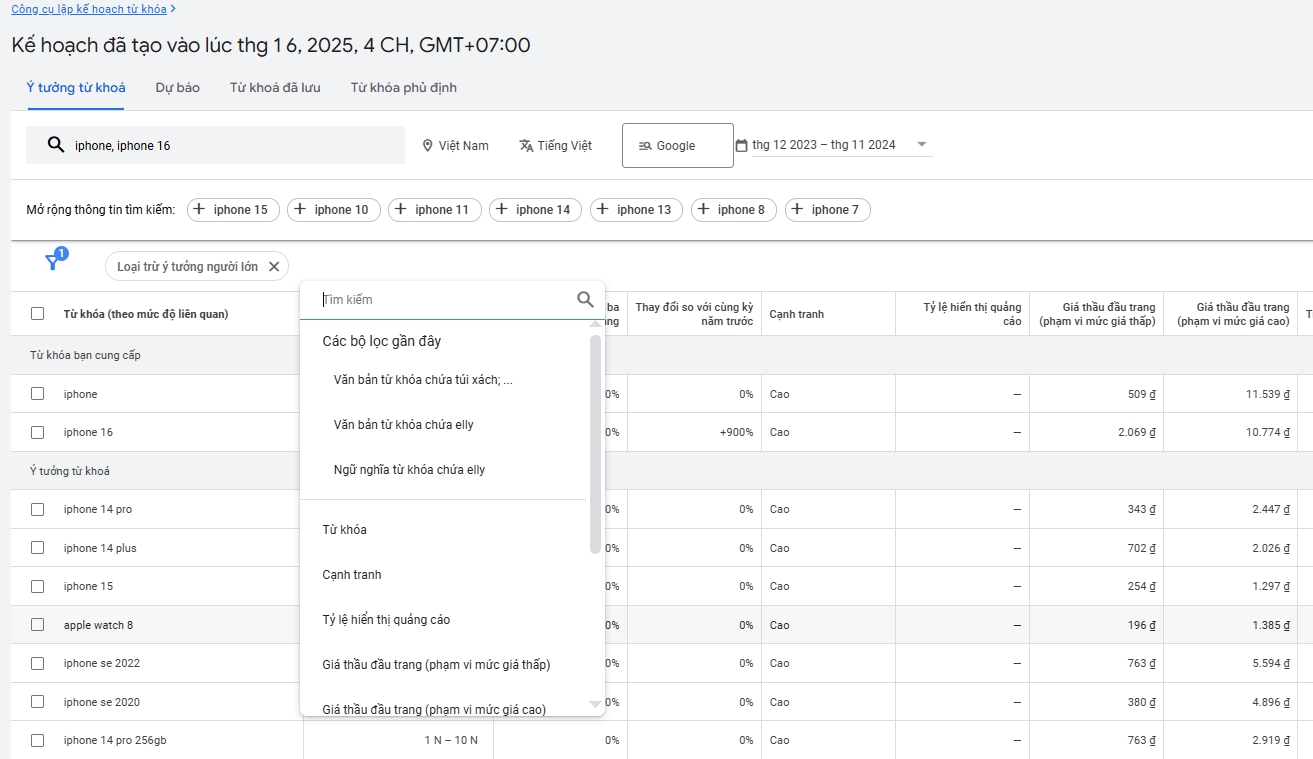
Task: Tick the iphone 15 row checkbox
Action: 38,586
